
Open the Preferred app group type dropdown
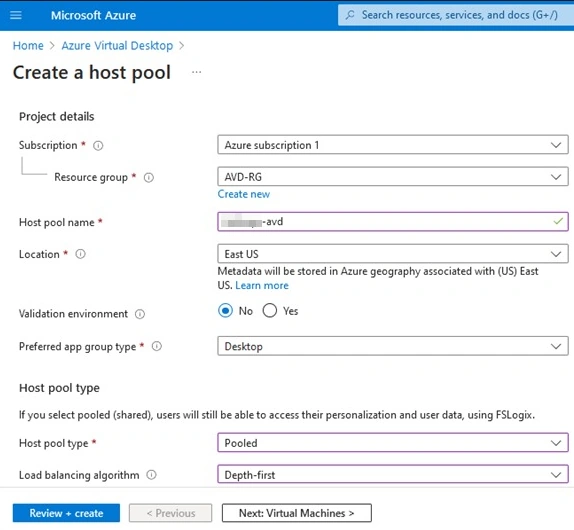point(393,346)
